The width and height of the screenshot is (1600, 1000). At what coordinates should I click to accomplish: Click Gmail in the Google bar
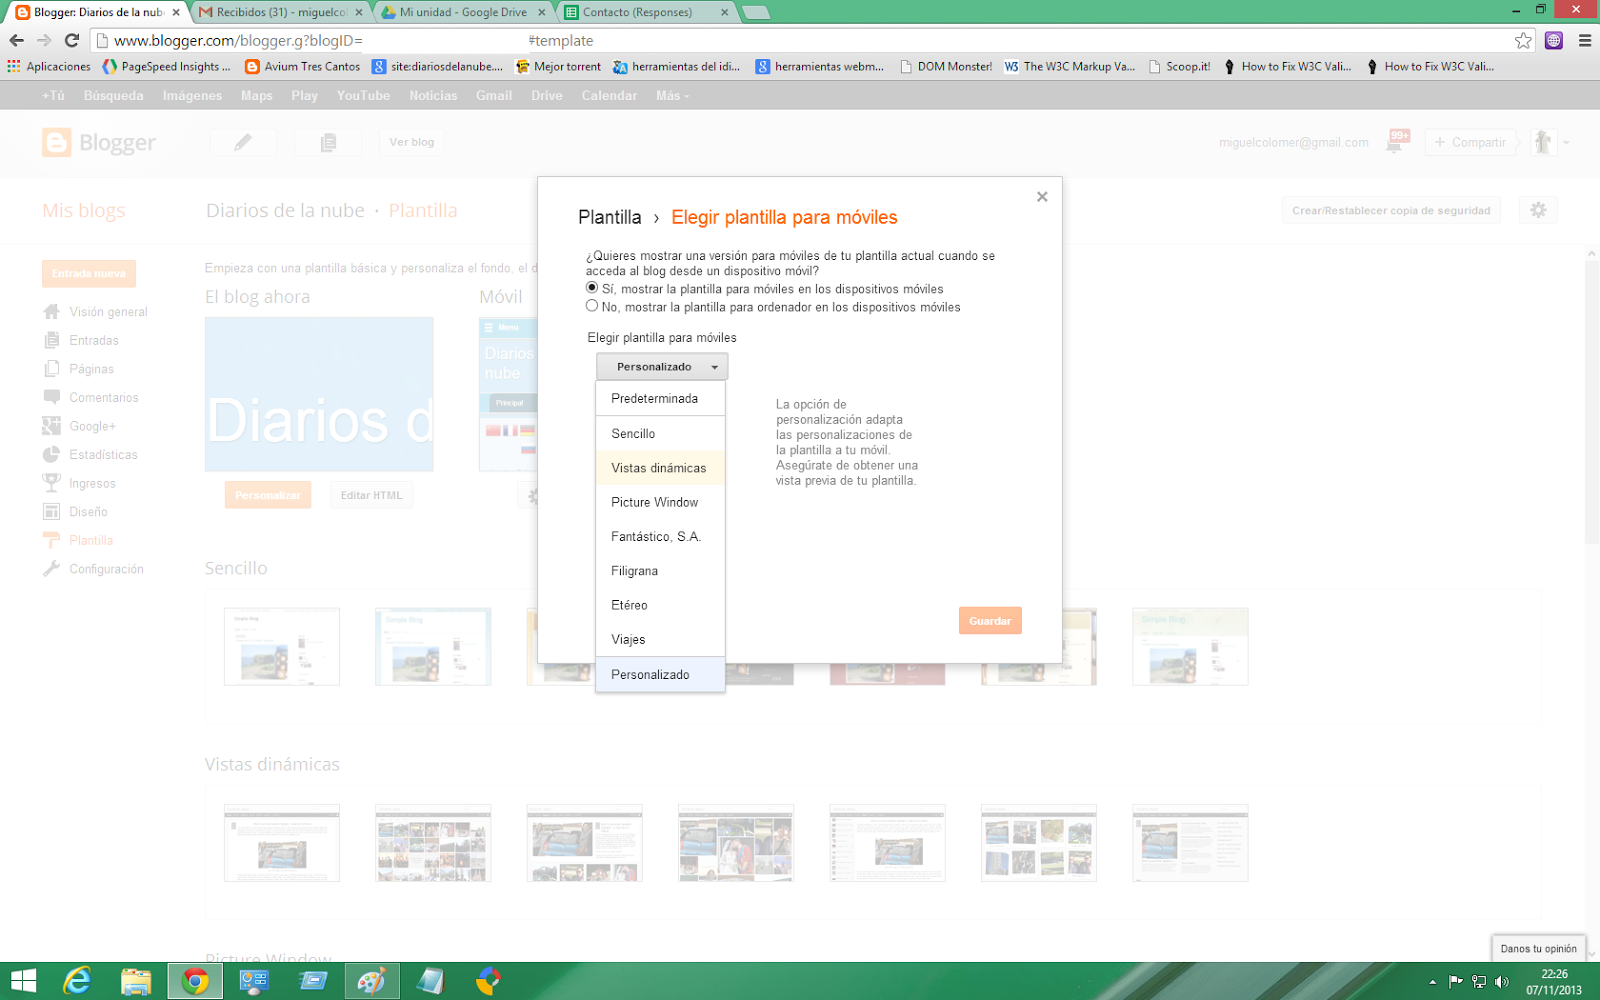494,96
